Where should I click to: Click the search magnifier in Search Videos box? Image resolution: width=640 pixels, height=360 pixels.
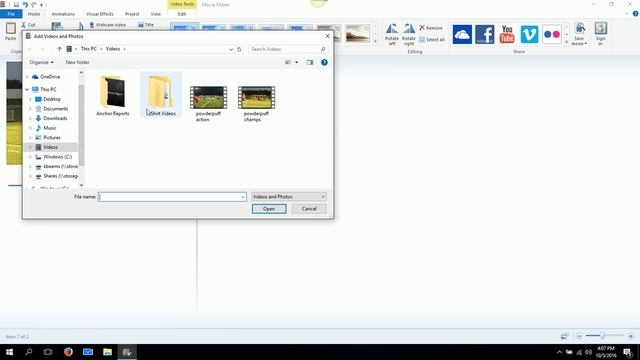[323, 49]
